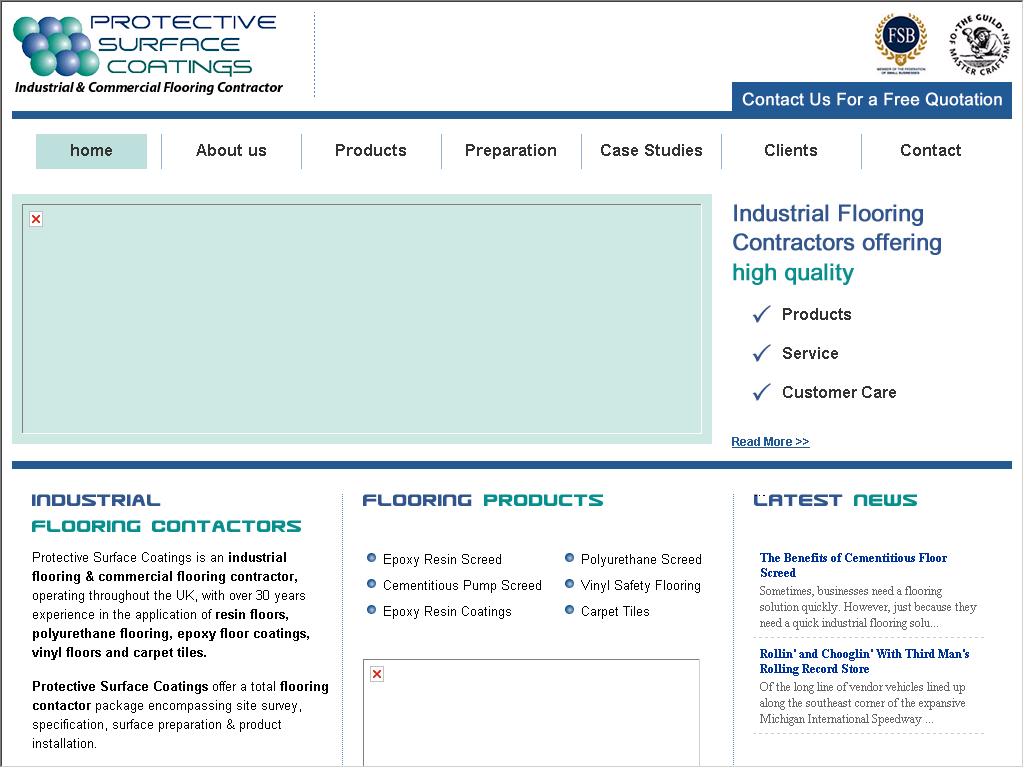This screenshot has width=1024, height=768.
Task: Open Rollin' and Chooglin' Rolling Record Store article
Action: pyautogui.click(x=864, y=662)
